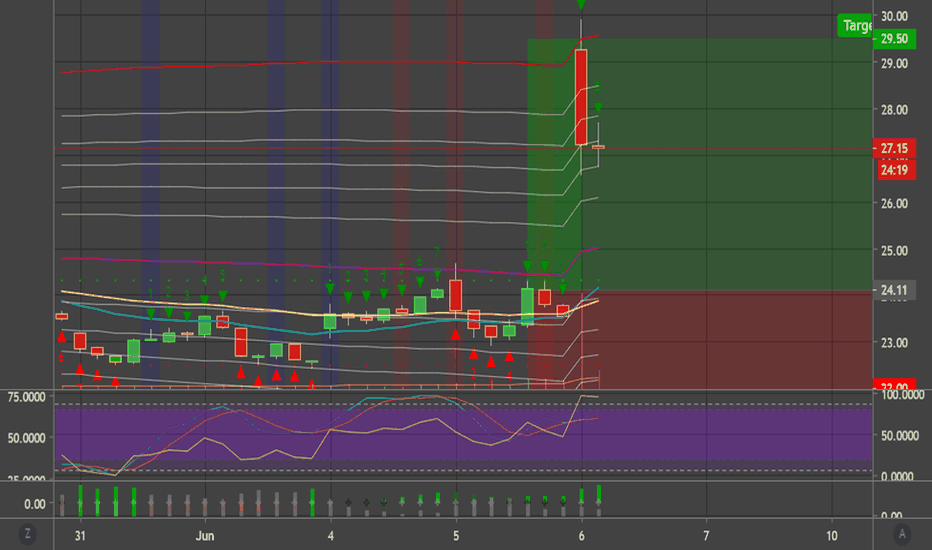Image resolution: width=932 pixels, height=550 pixels.
Task: Select the 29.50 target price label
Action: [x=894, y=39]
